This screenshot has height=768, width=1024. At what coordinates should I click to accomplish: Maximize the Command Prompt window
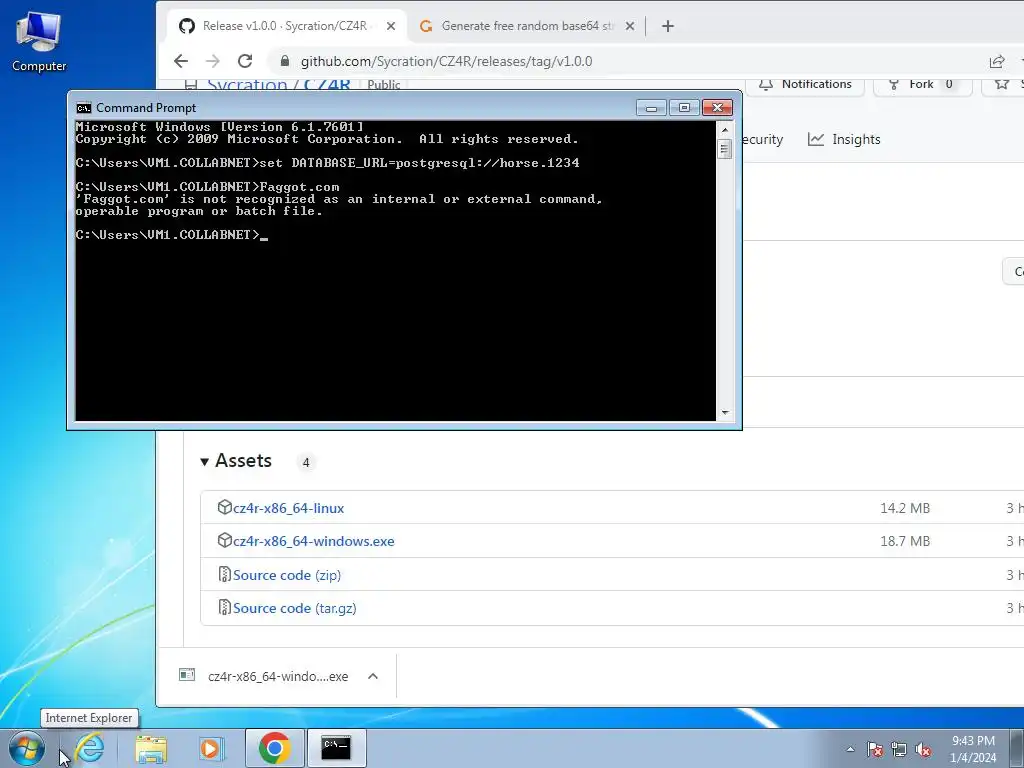(x=684, y=108)
